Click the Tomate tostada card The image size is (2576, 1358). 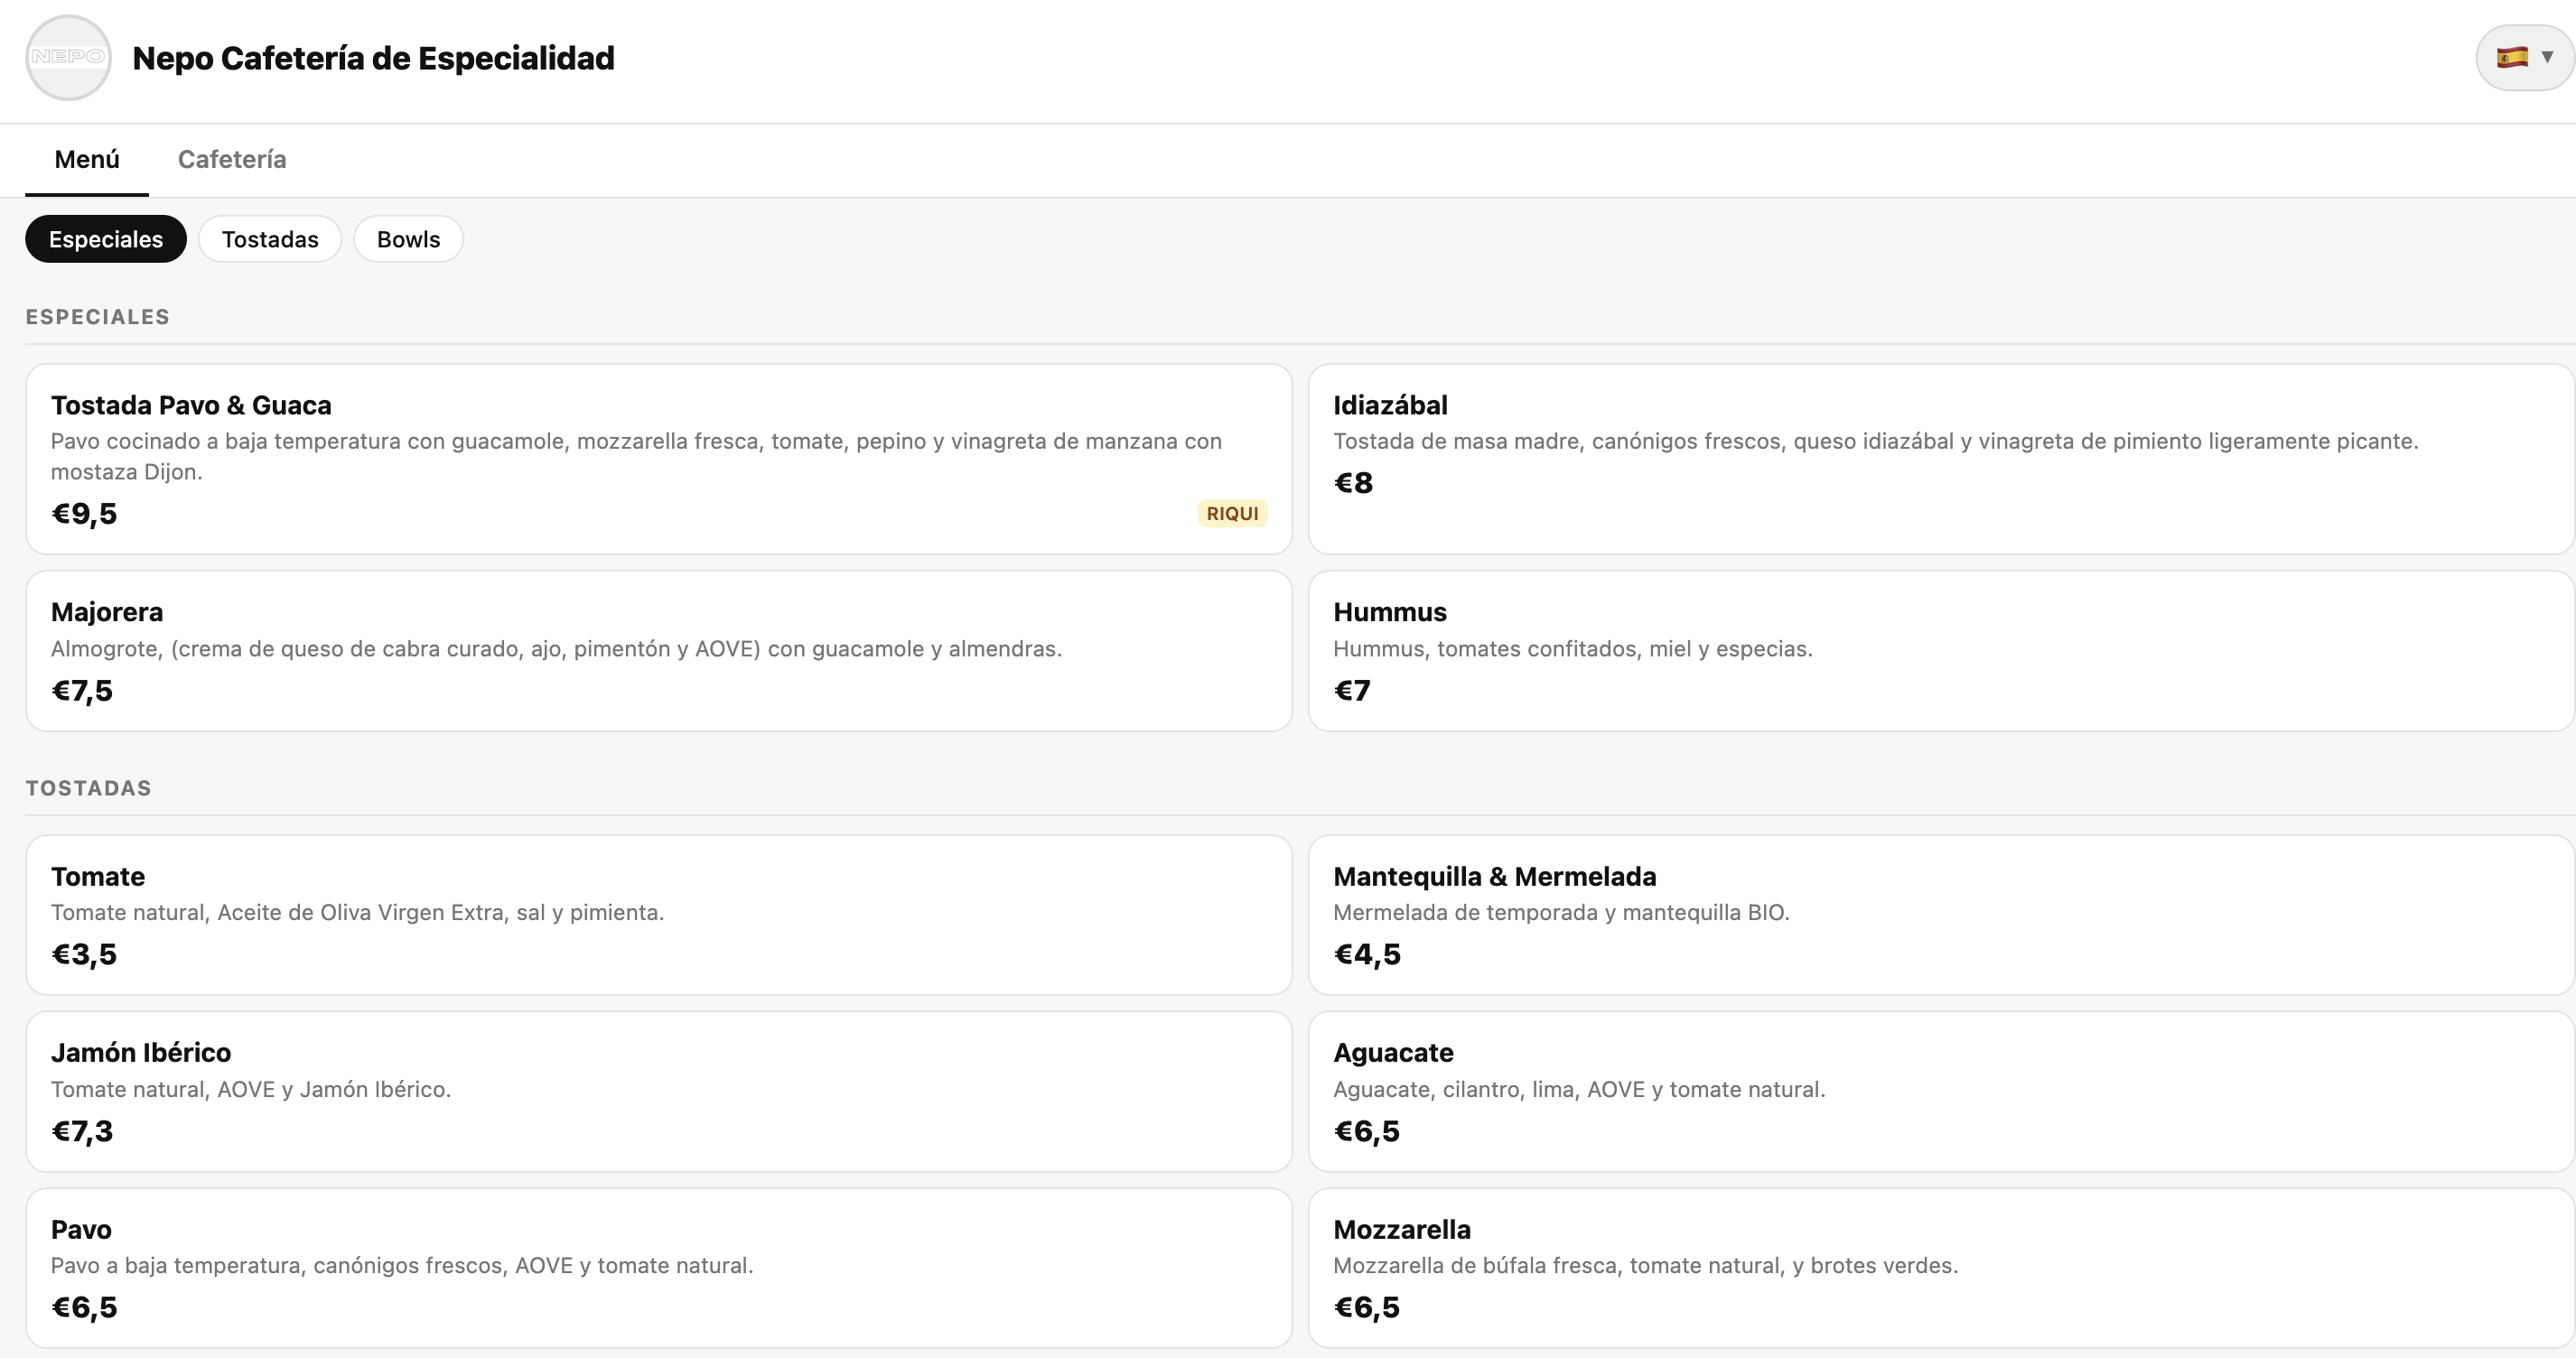coord(658,914)
